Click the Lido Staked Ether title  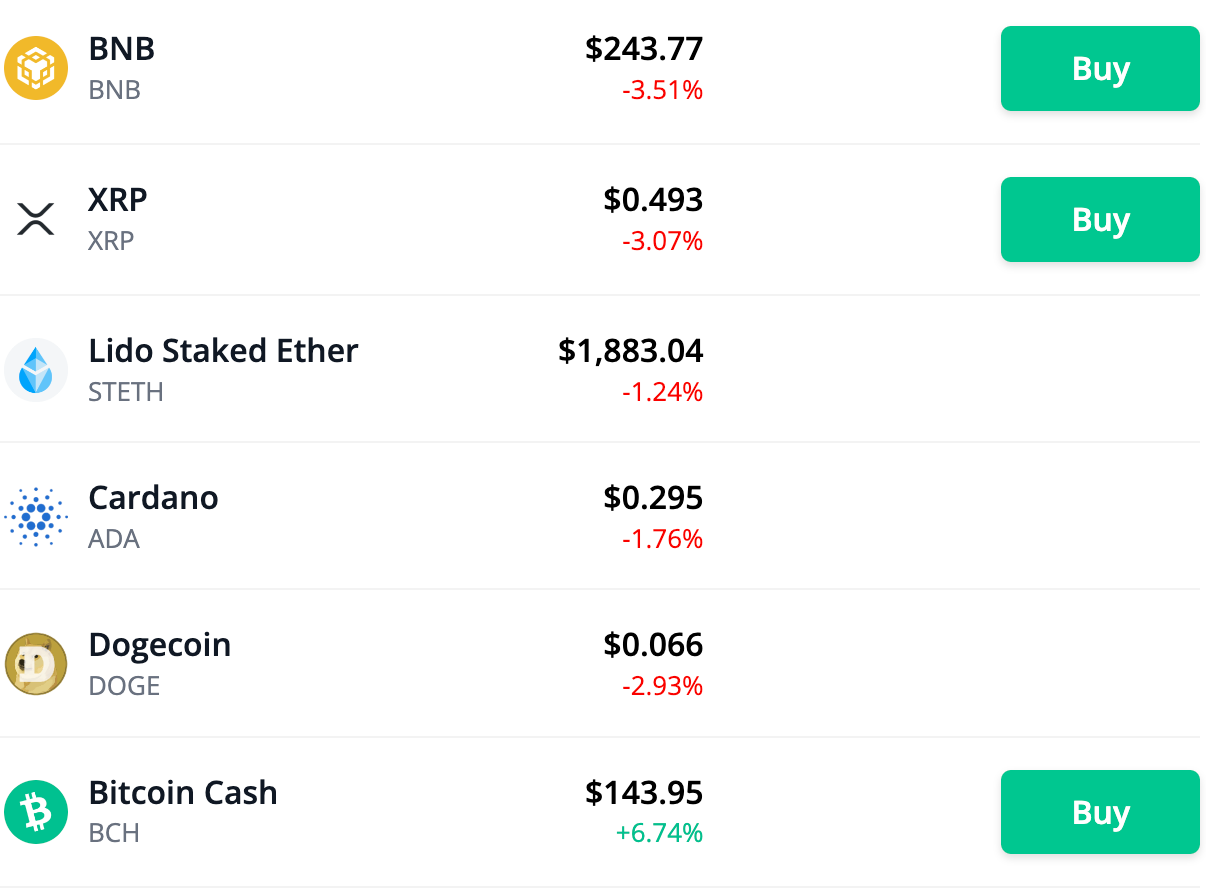(x=223, y=351)
